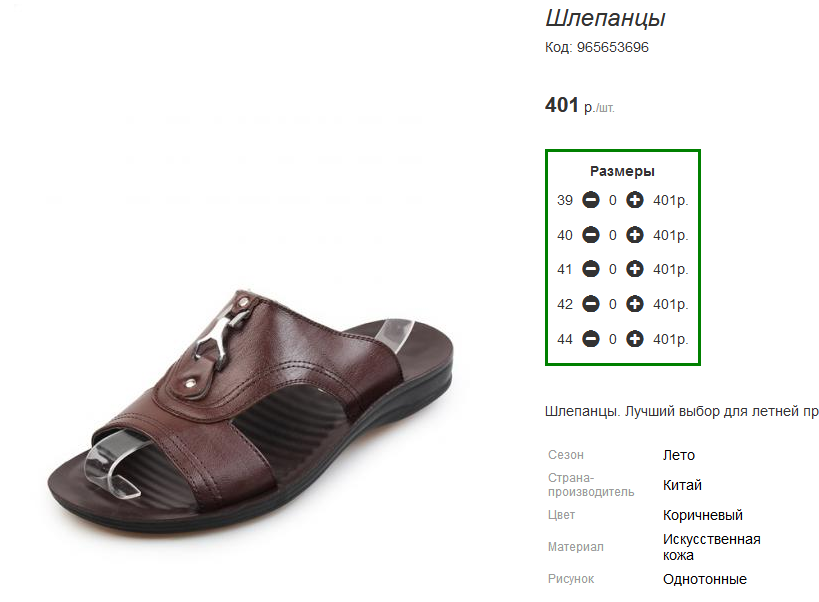819x602 pixels.
Task: Click quantity value for size 39
Action: click(x=613, y=200)
